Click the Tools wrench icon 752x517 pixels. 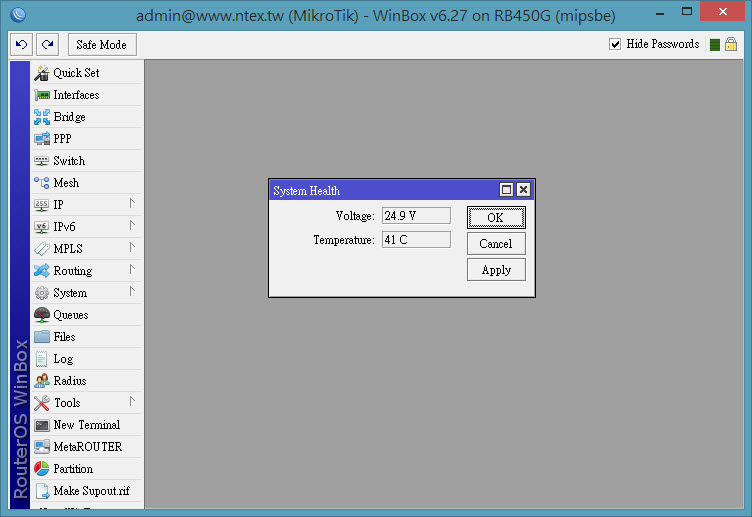click(x=42, y=403)
